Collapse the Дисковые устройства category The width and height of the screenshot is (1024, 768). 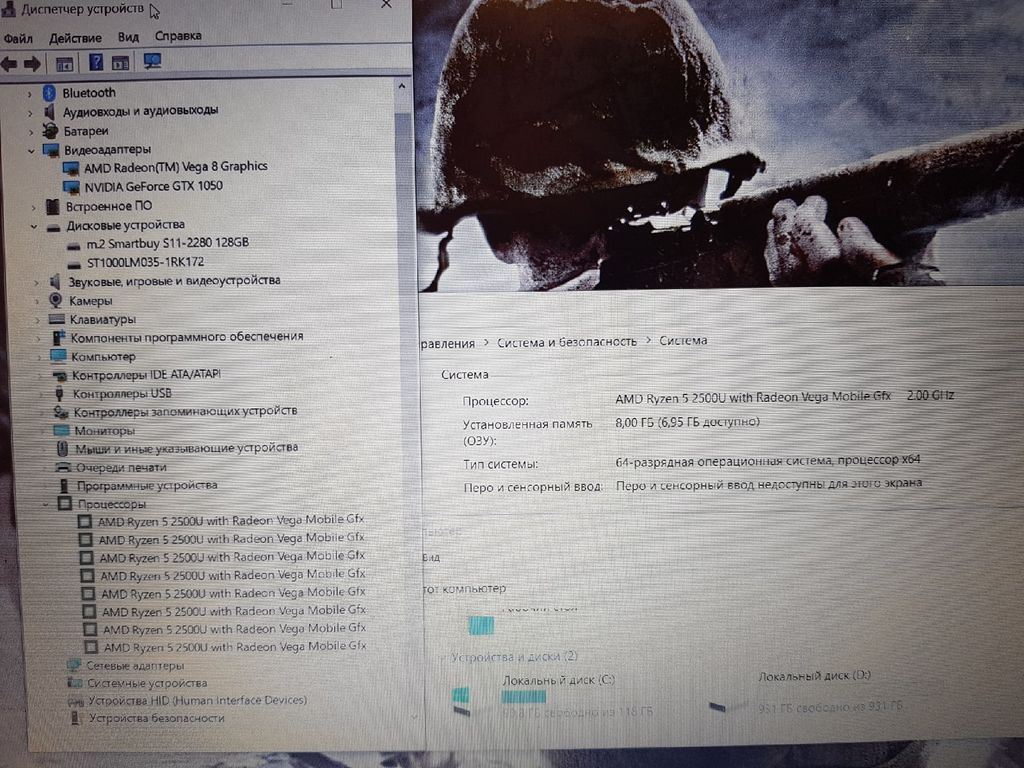click(33, 226)
